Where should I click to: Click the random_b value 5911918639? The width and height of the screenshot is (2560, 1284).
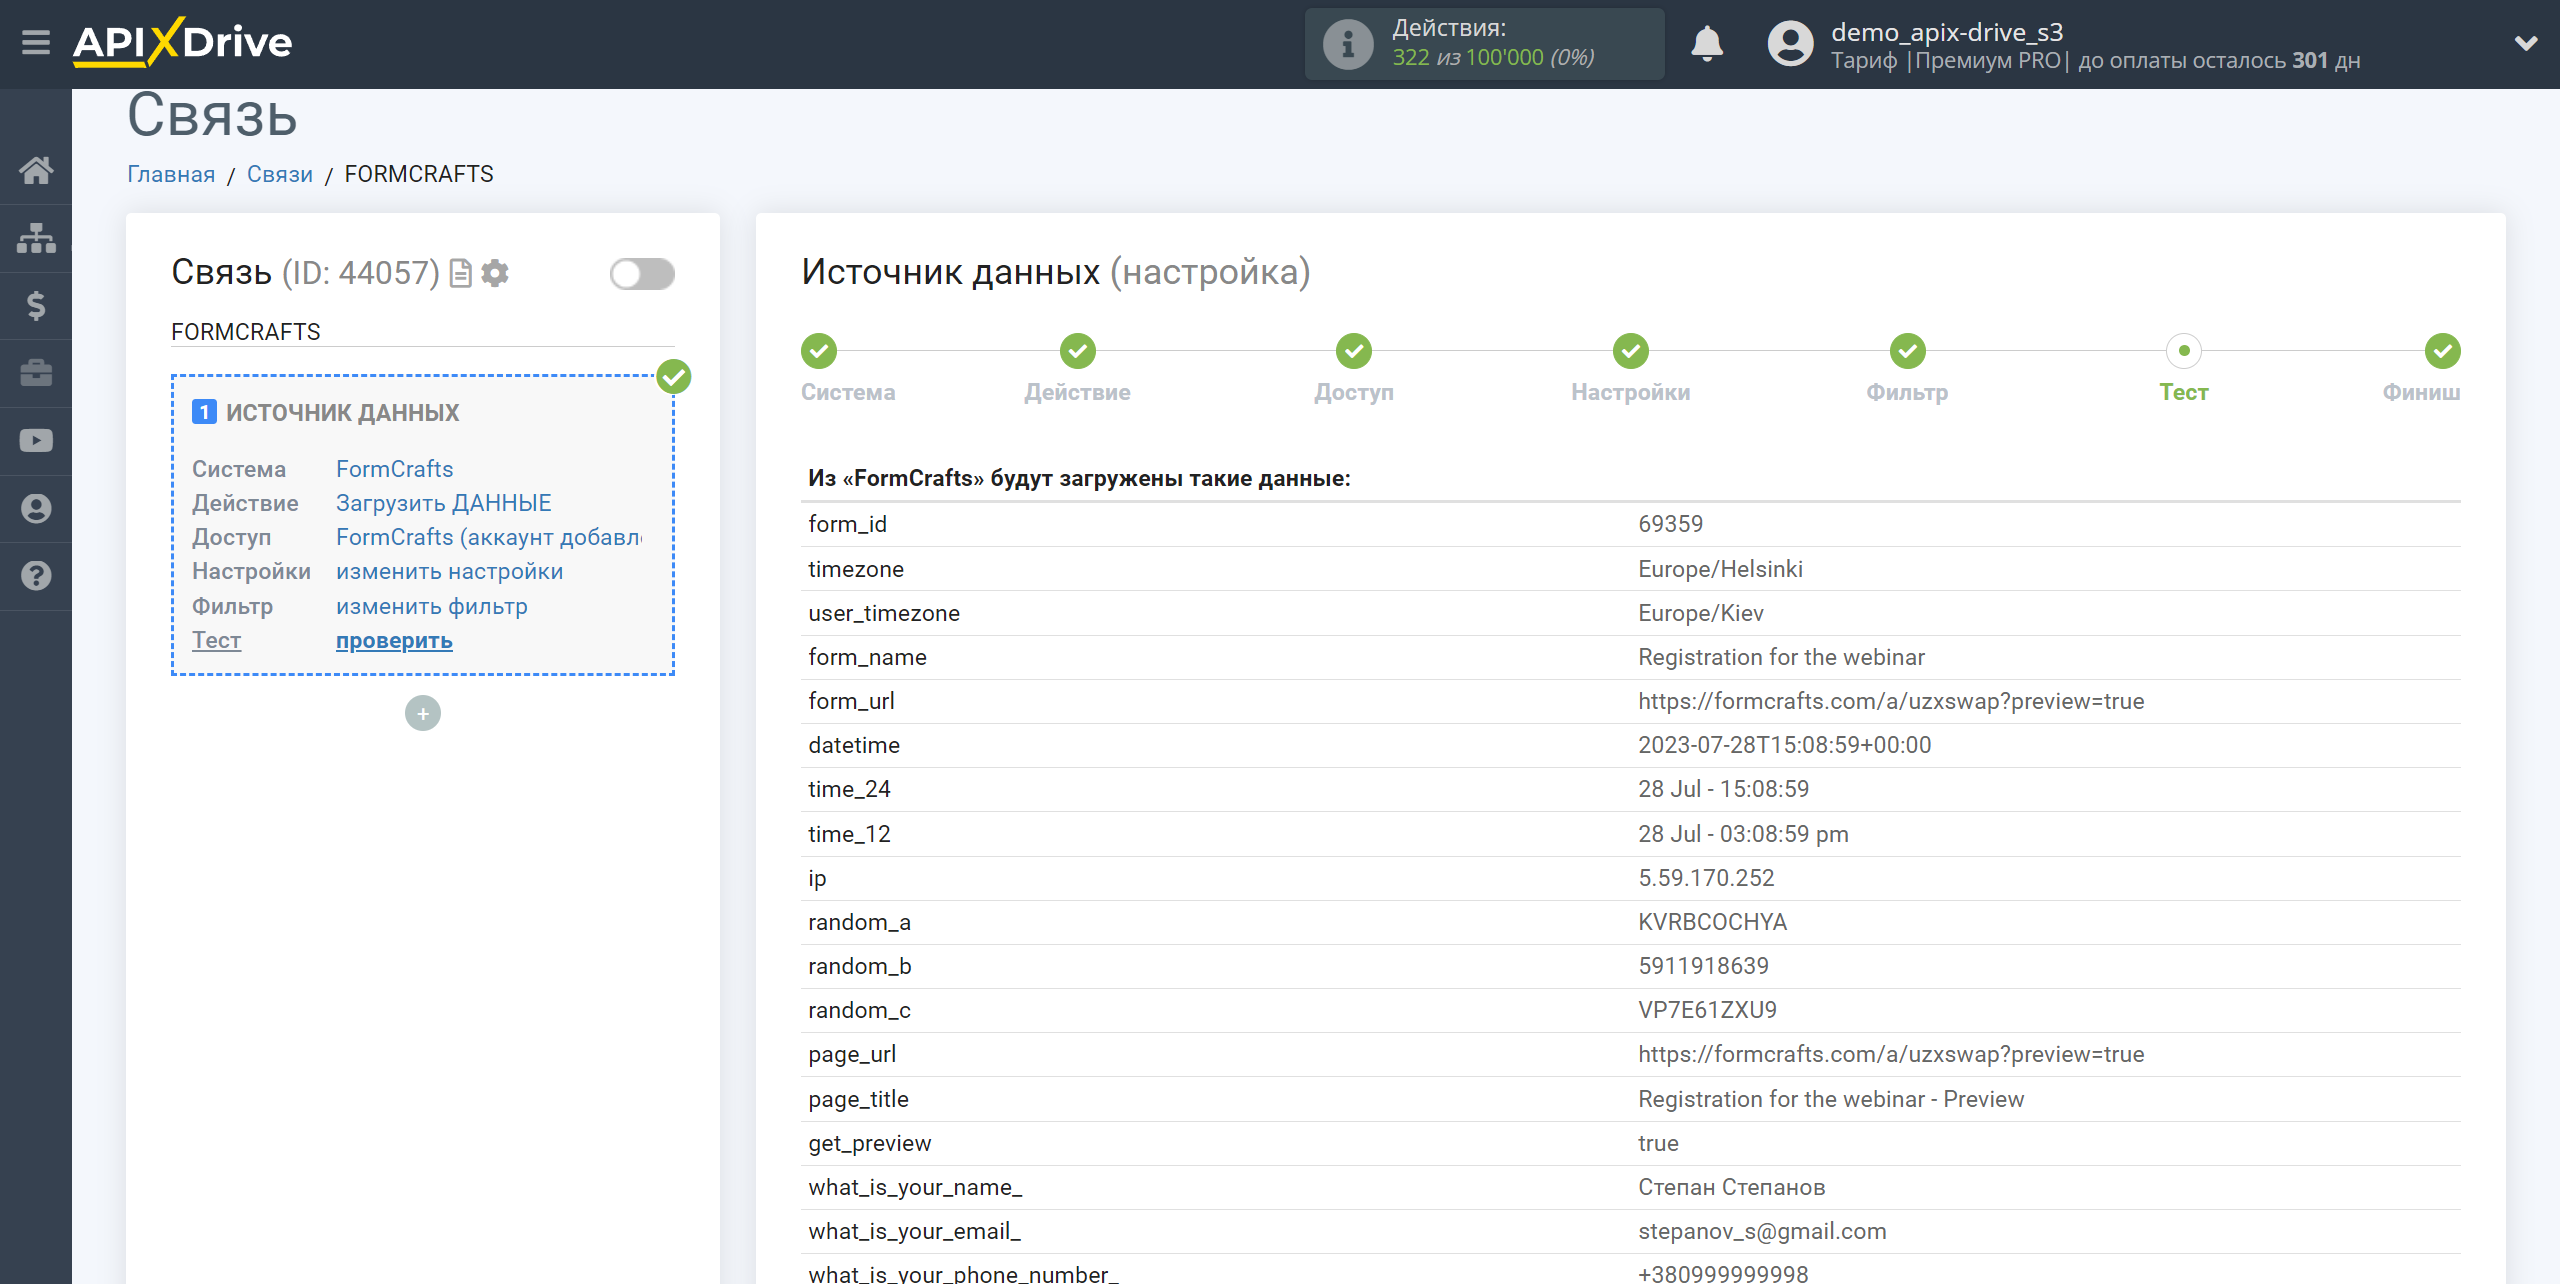(1703, 966)
